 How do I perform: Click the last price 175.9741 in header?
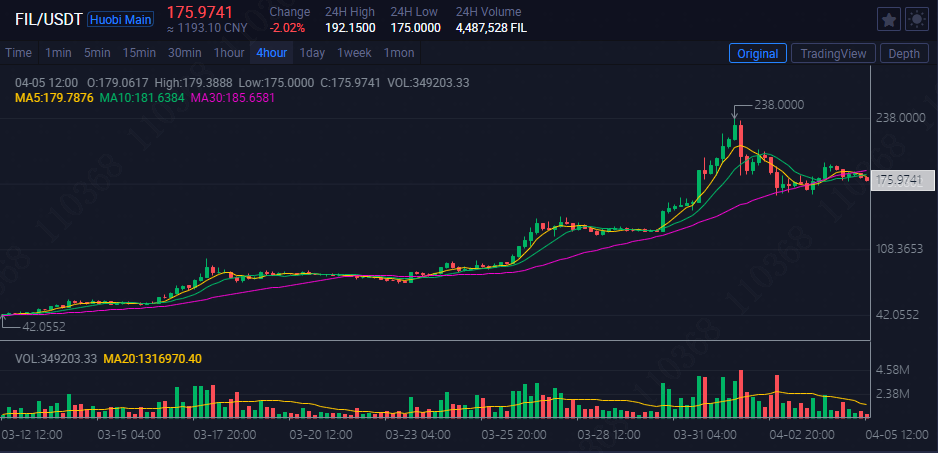199,11
